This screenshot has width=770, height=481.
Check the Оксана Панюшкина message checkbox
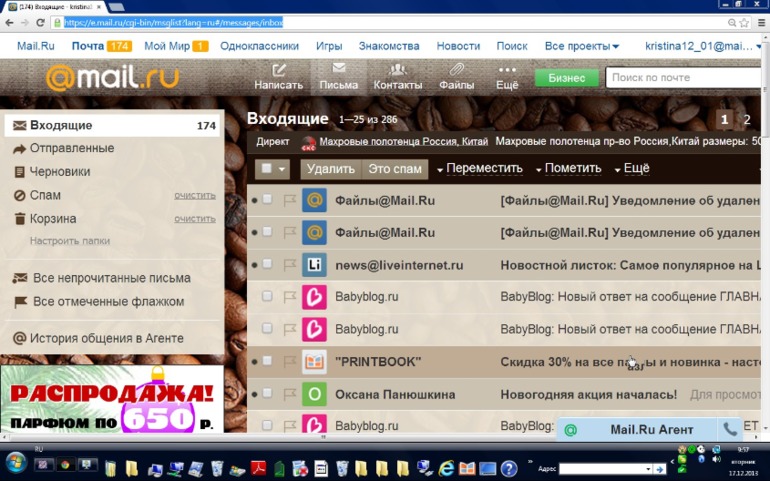(267, 394)
